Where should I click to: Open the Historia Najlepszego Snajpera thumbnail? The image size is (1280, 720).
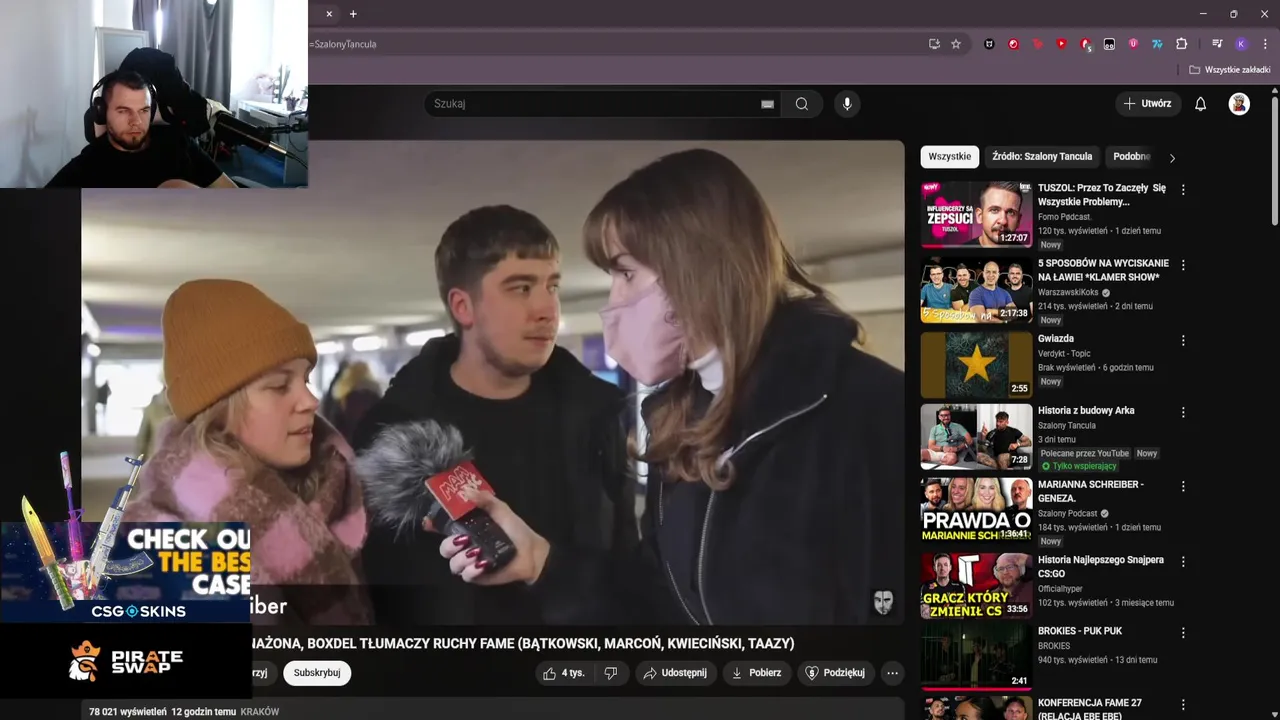[x=976, y=585]
